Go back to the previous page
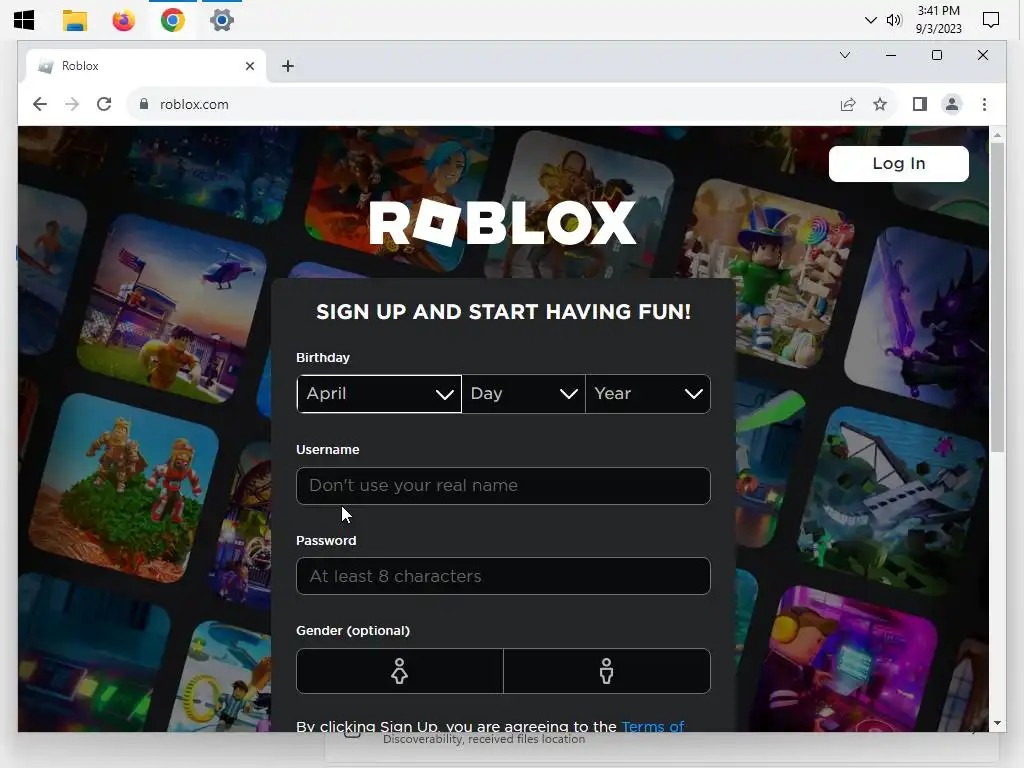Screen dimensions: 1024x768 40,104
